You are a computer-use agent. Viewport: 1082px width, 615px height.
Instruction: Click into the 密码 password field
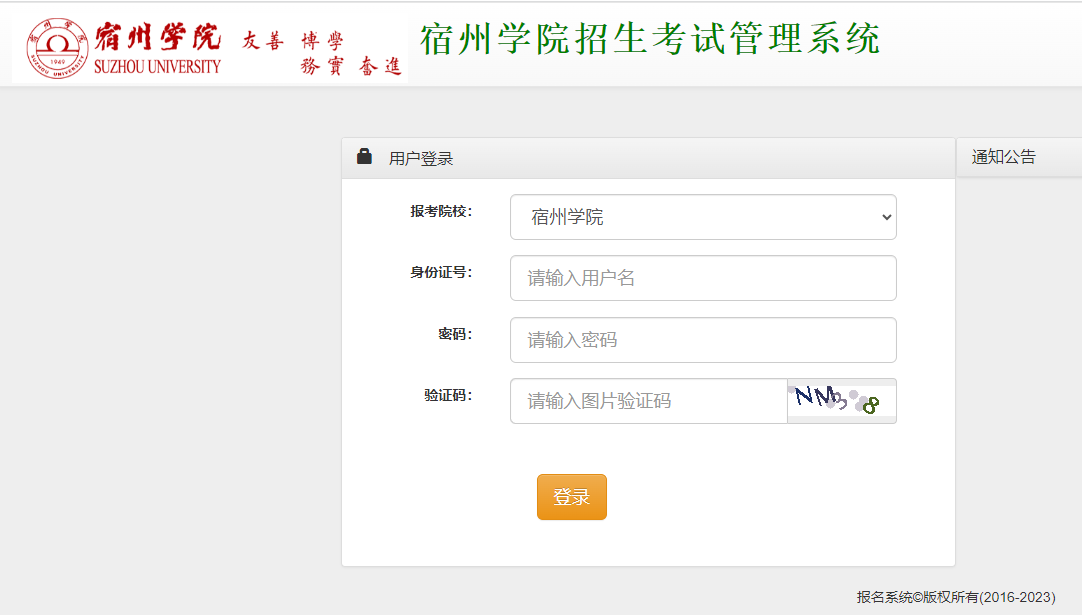coord(703,340)
